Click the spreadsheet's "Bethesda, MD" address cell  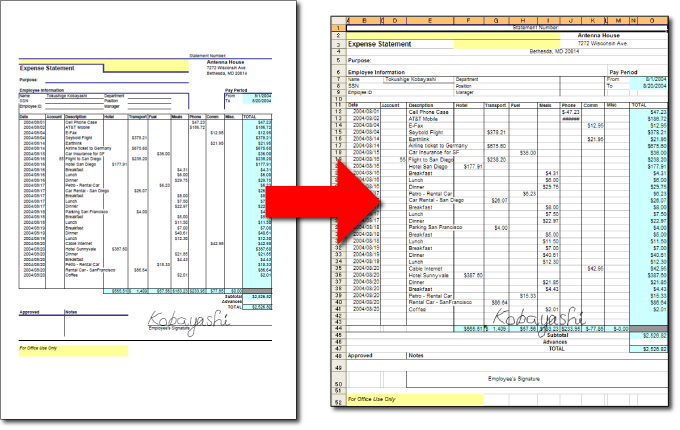(554, 52)
